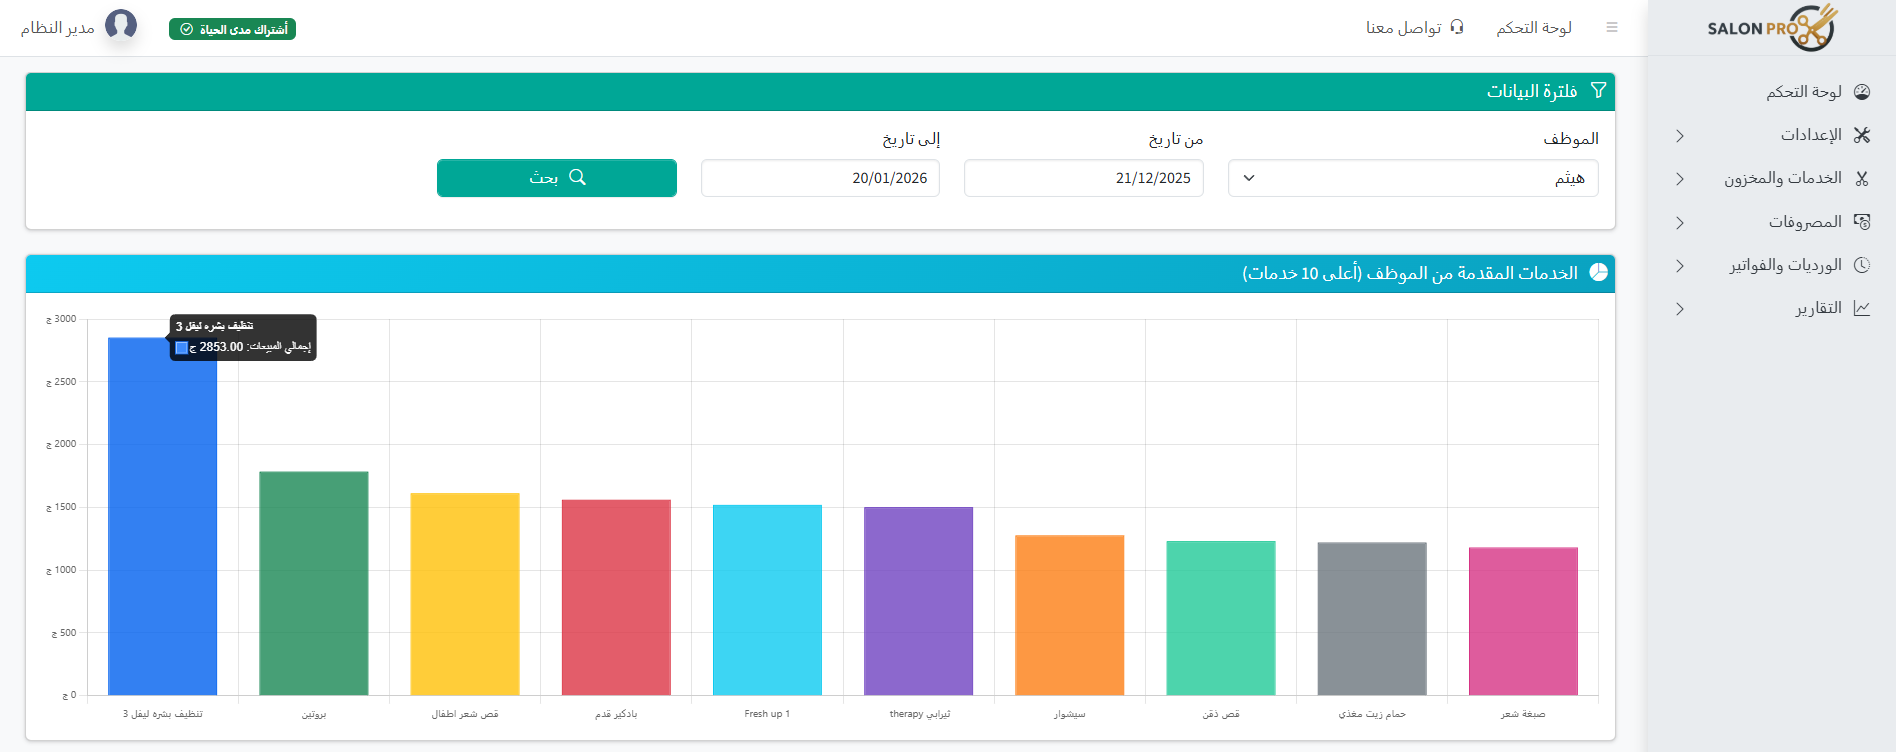Click the user avatar for مدير النظام
This screenshot has width=1896, height=752.
tap(121, 25)
